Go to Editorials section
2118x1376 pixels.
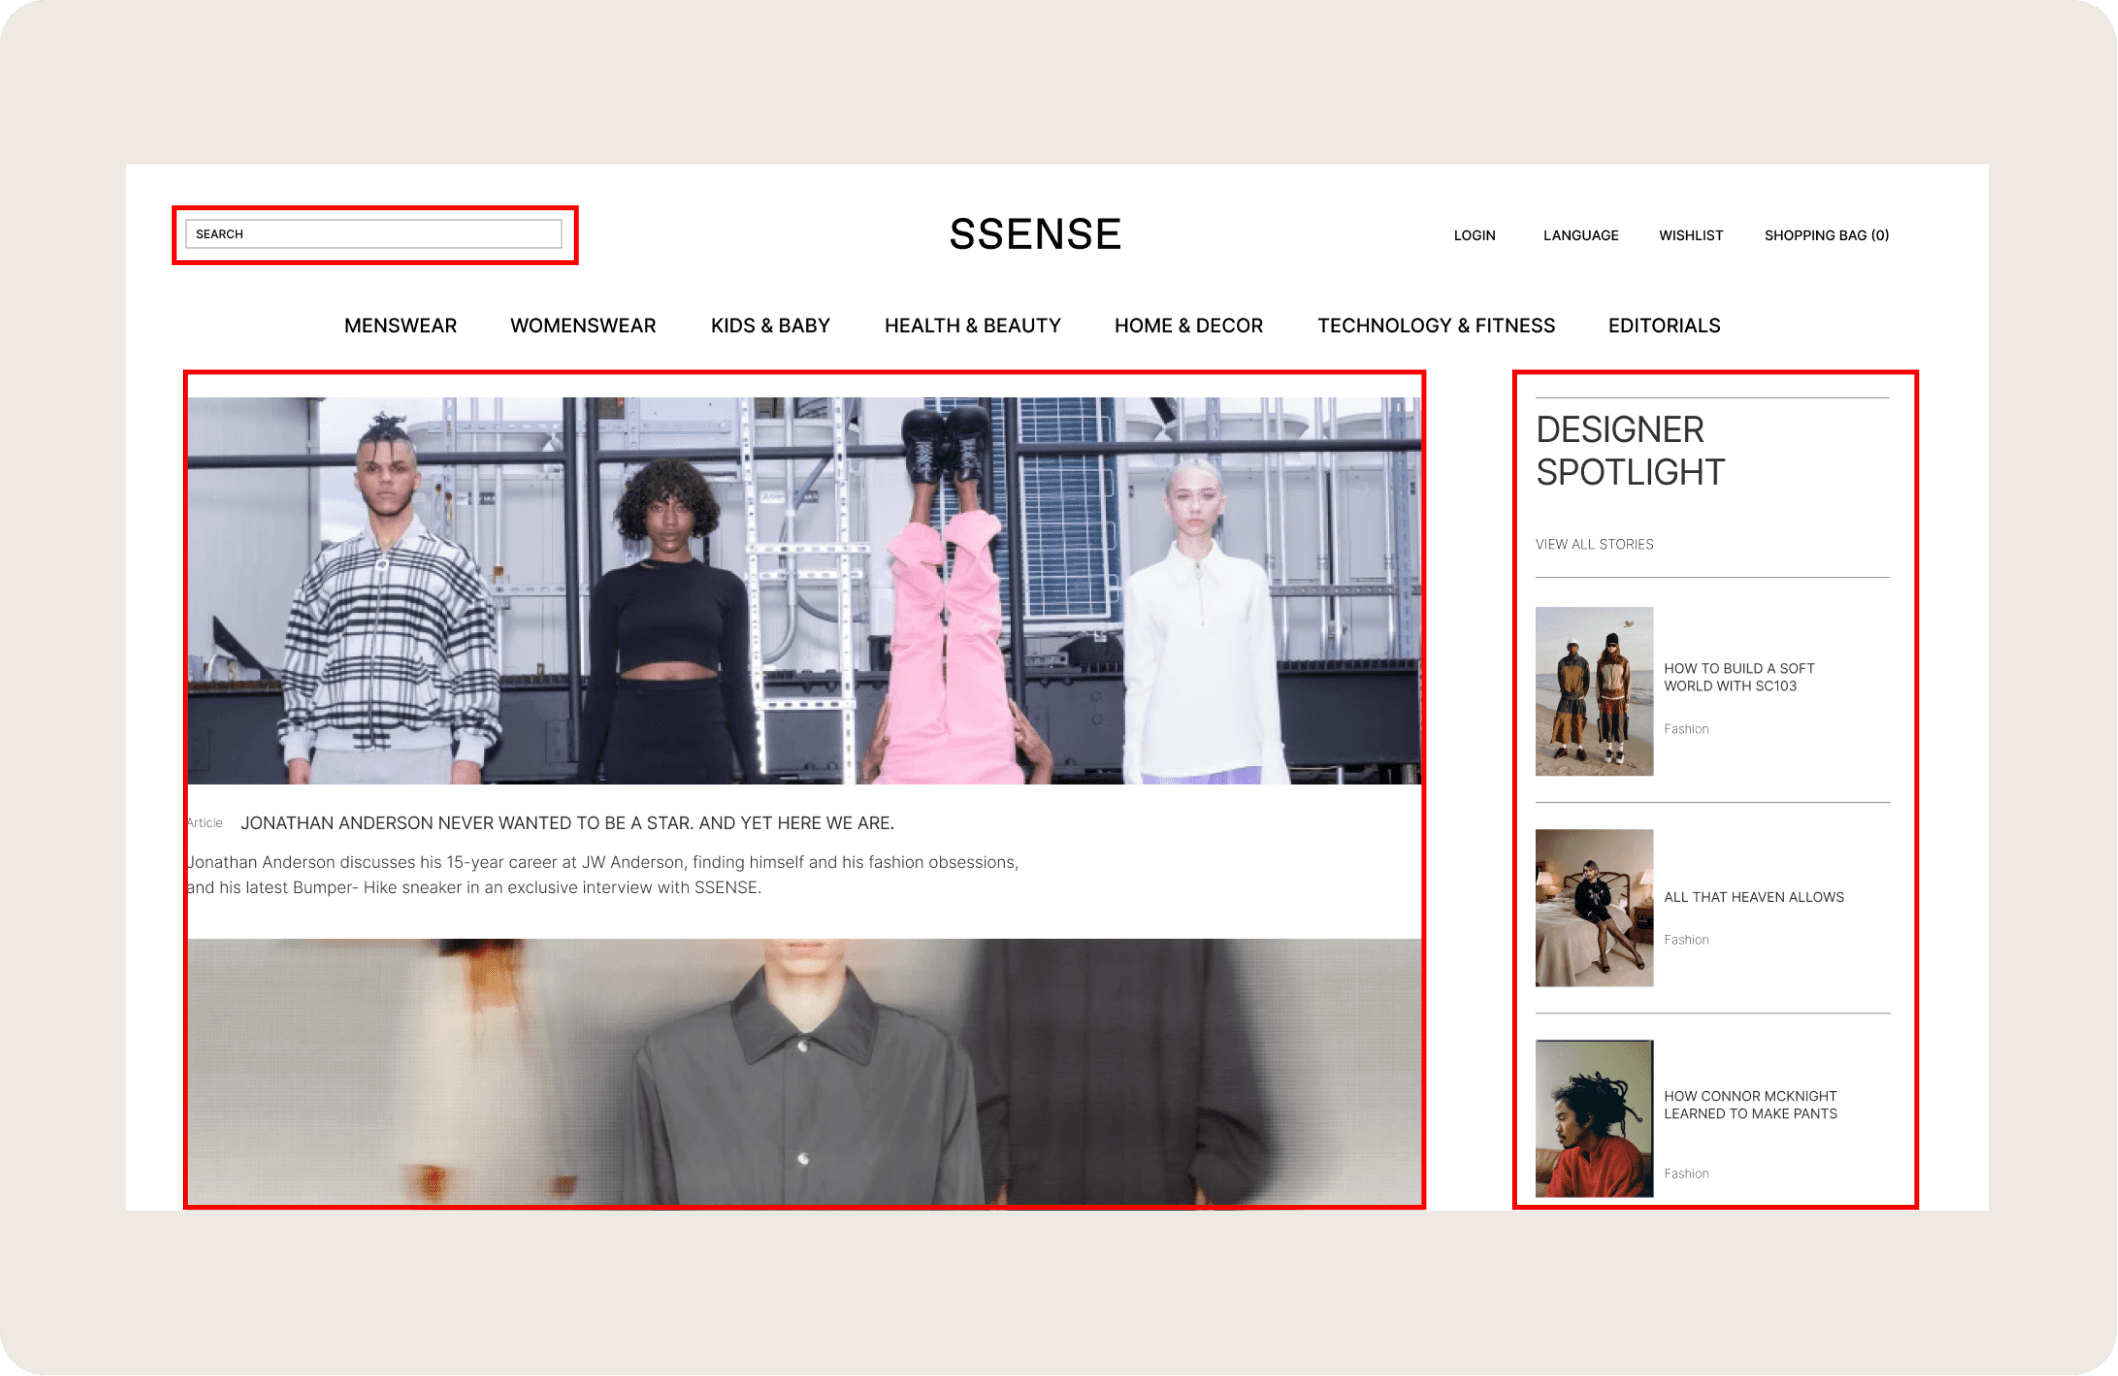[x=1664, y=326]
